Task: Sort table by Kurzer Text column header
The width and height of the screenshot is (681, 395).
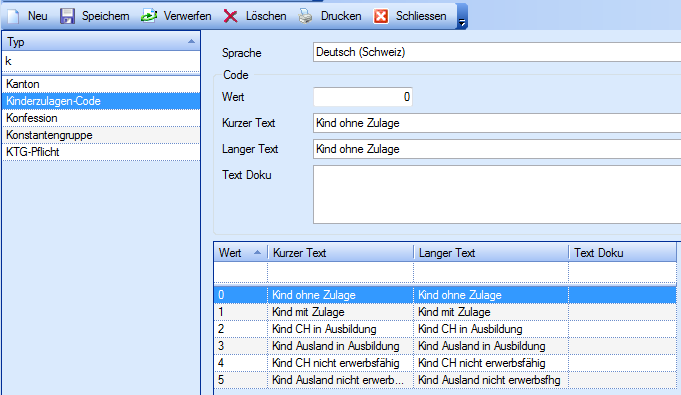Action: (x=340, y=252)
